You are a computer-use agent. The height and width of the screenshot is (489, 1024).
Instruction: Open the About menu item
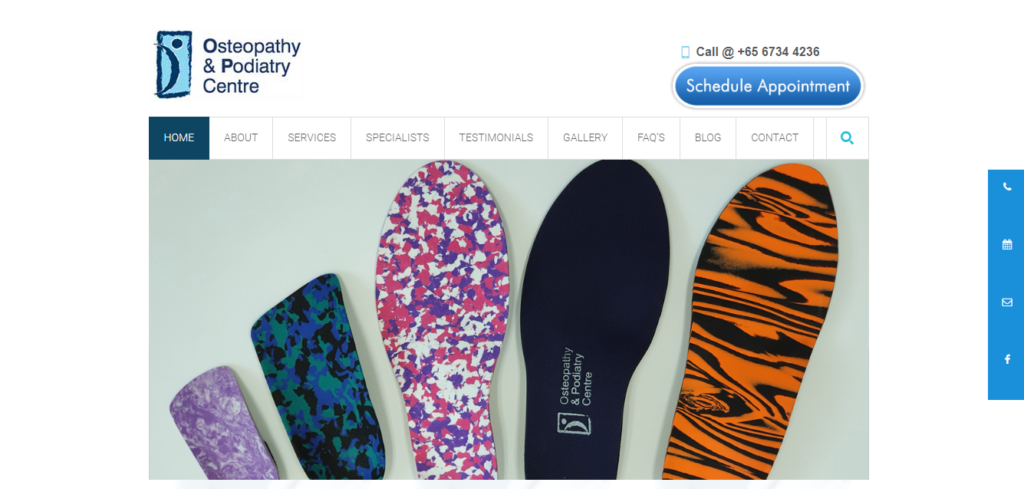click(241, 138)
